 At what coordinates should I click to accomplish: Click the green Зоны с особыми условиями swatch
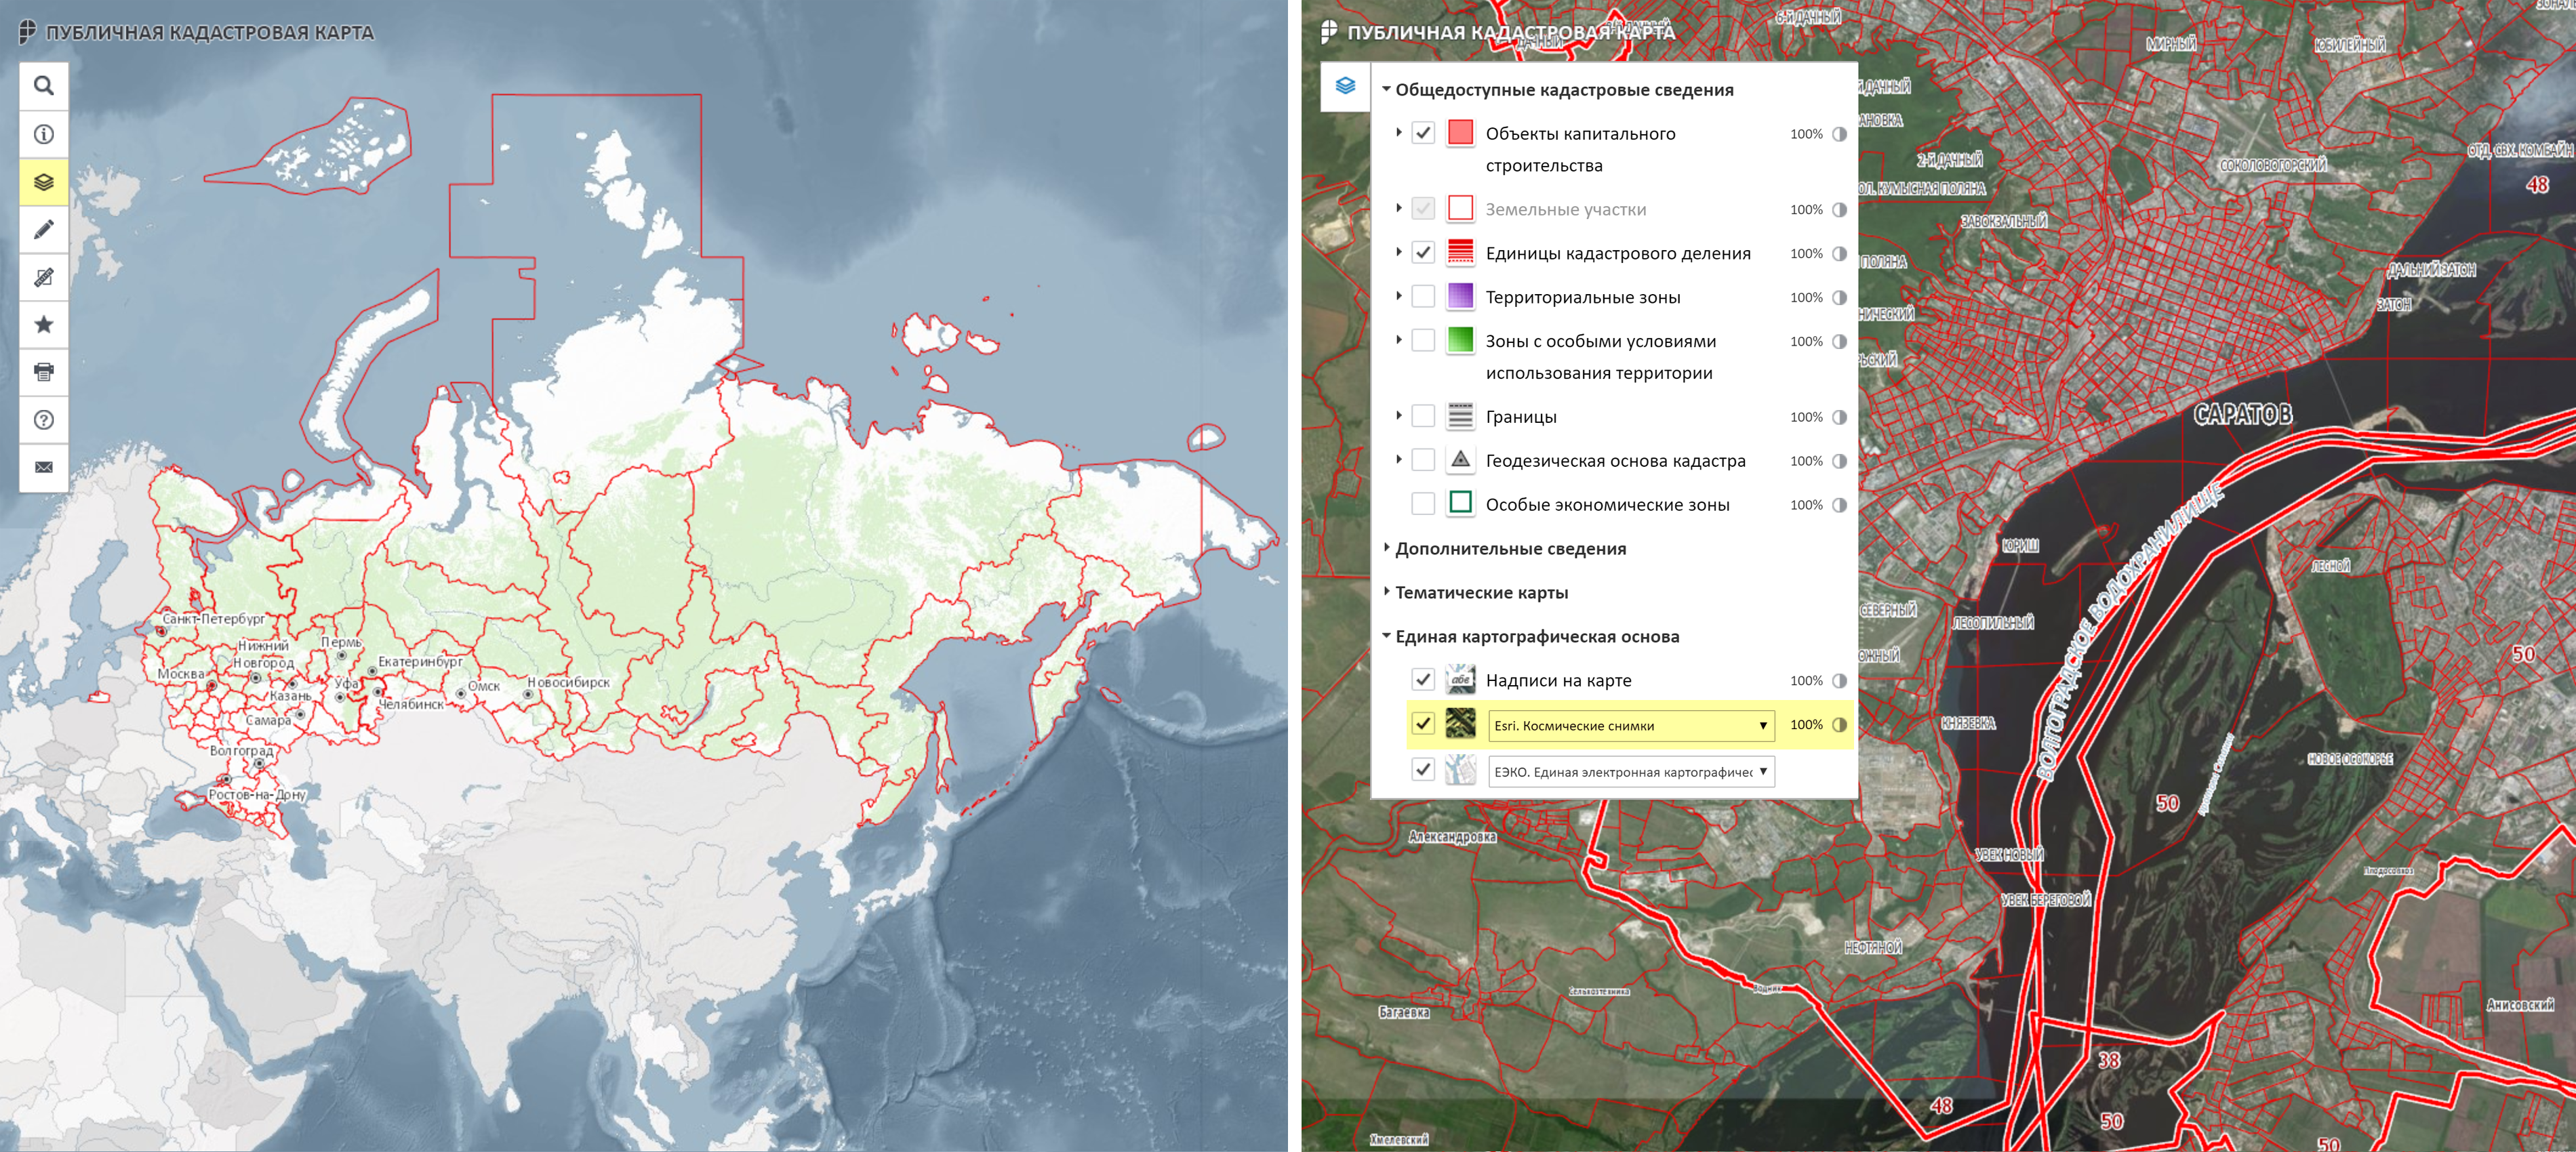tap(1461, 341)
